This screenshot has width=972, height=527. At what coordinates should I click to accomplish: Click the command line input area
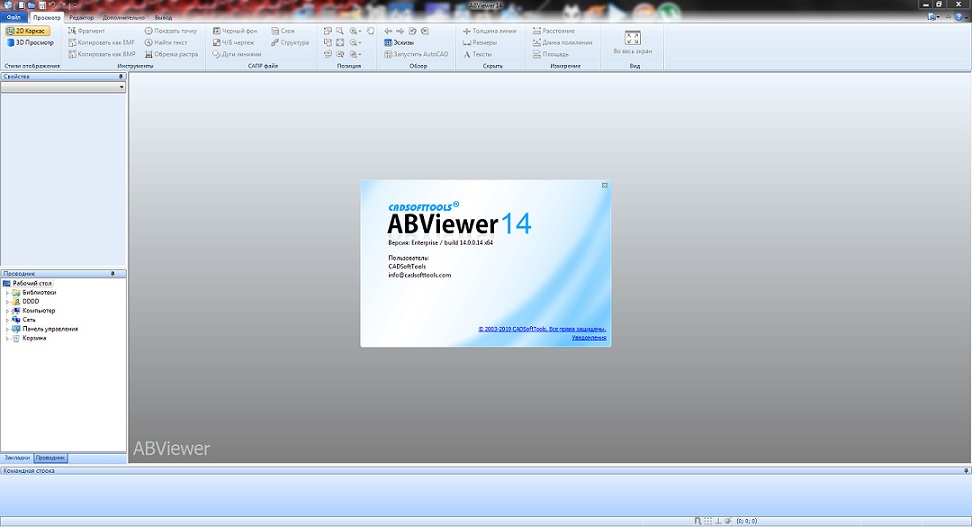[x=486, y=495]
